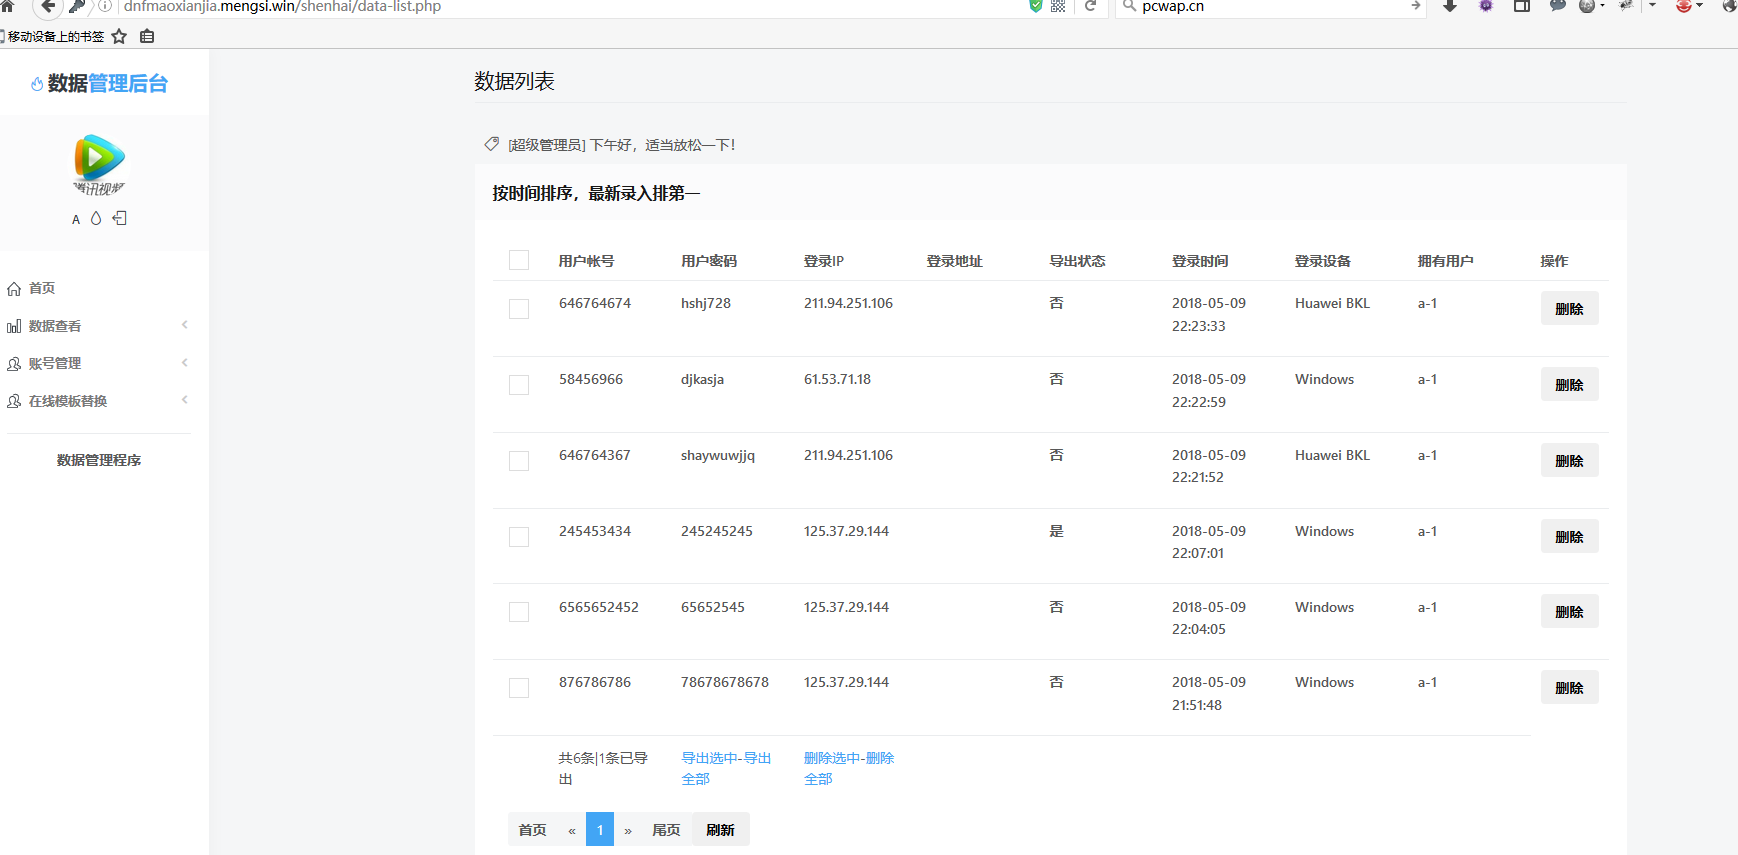The width and height of the screenshot is (1738, 855).
Task: Click the letter A icon under the avatar
Action: pos(76,220)
